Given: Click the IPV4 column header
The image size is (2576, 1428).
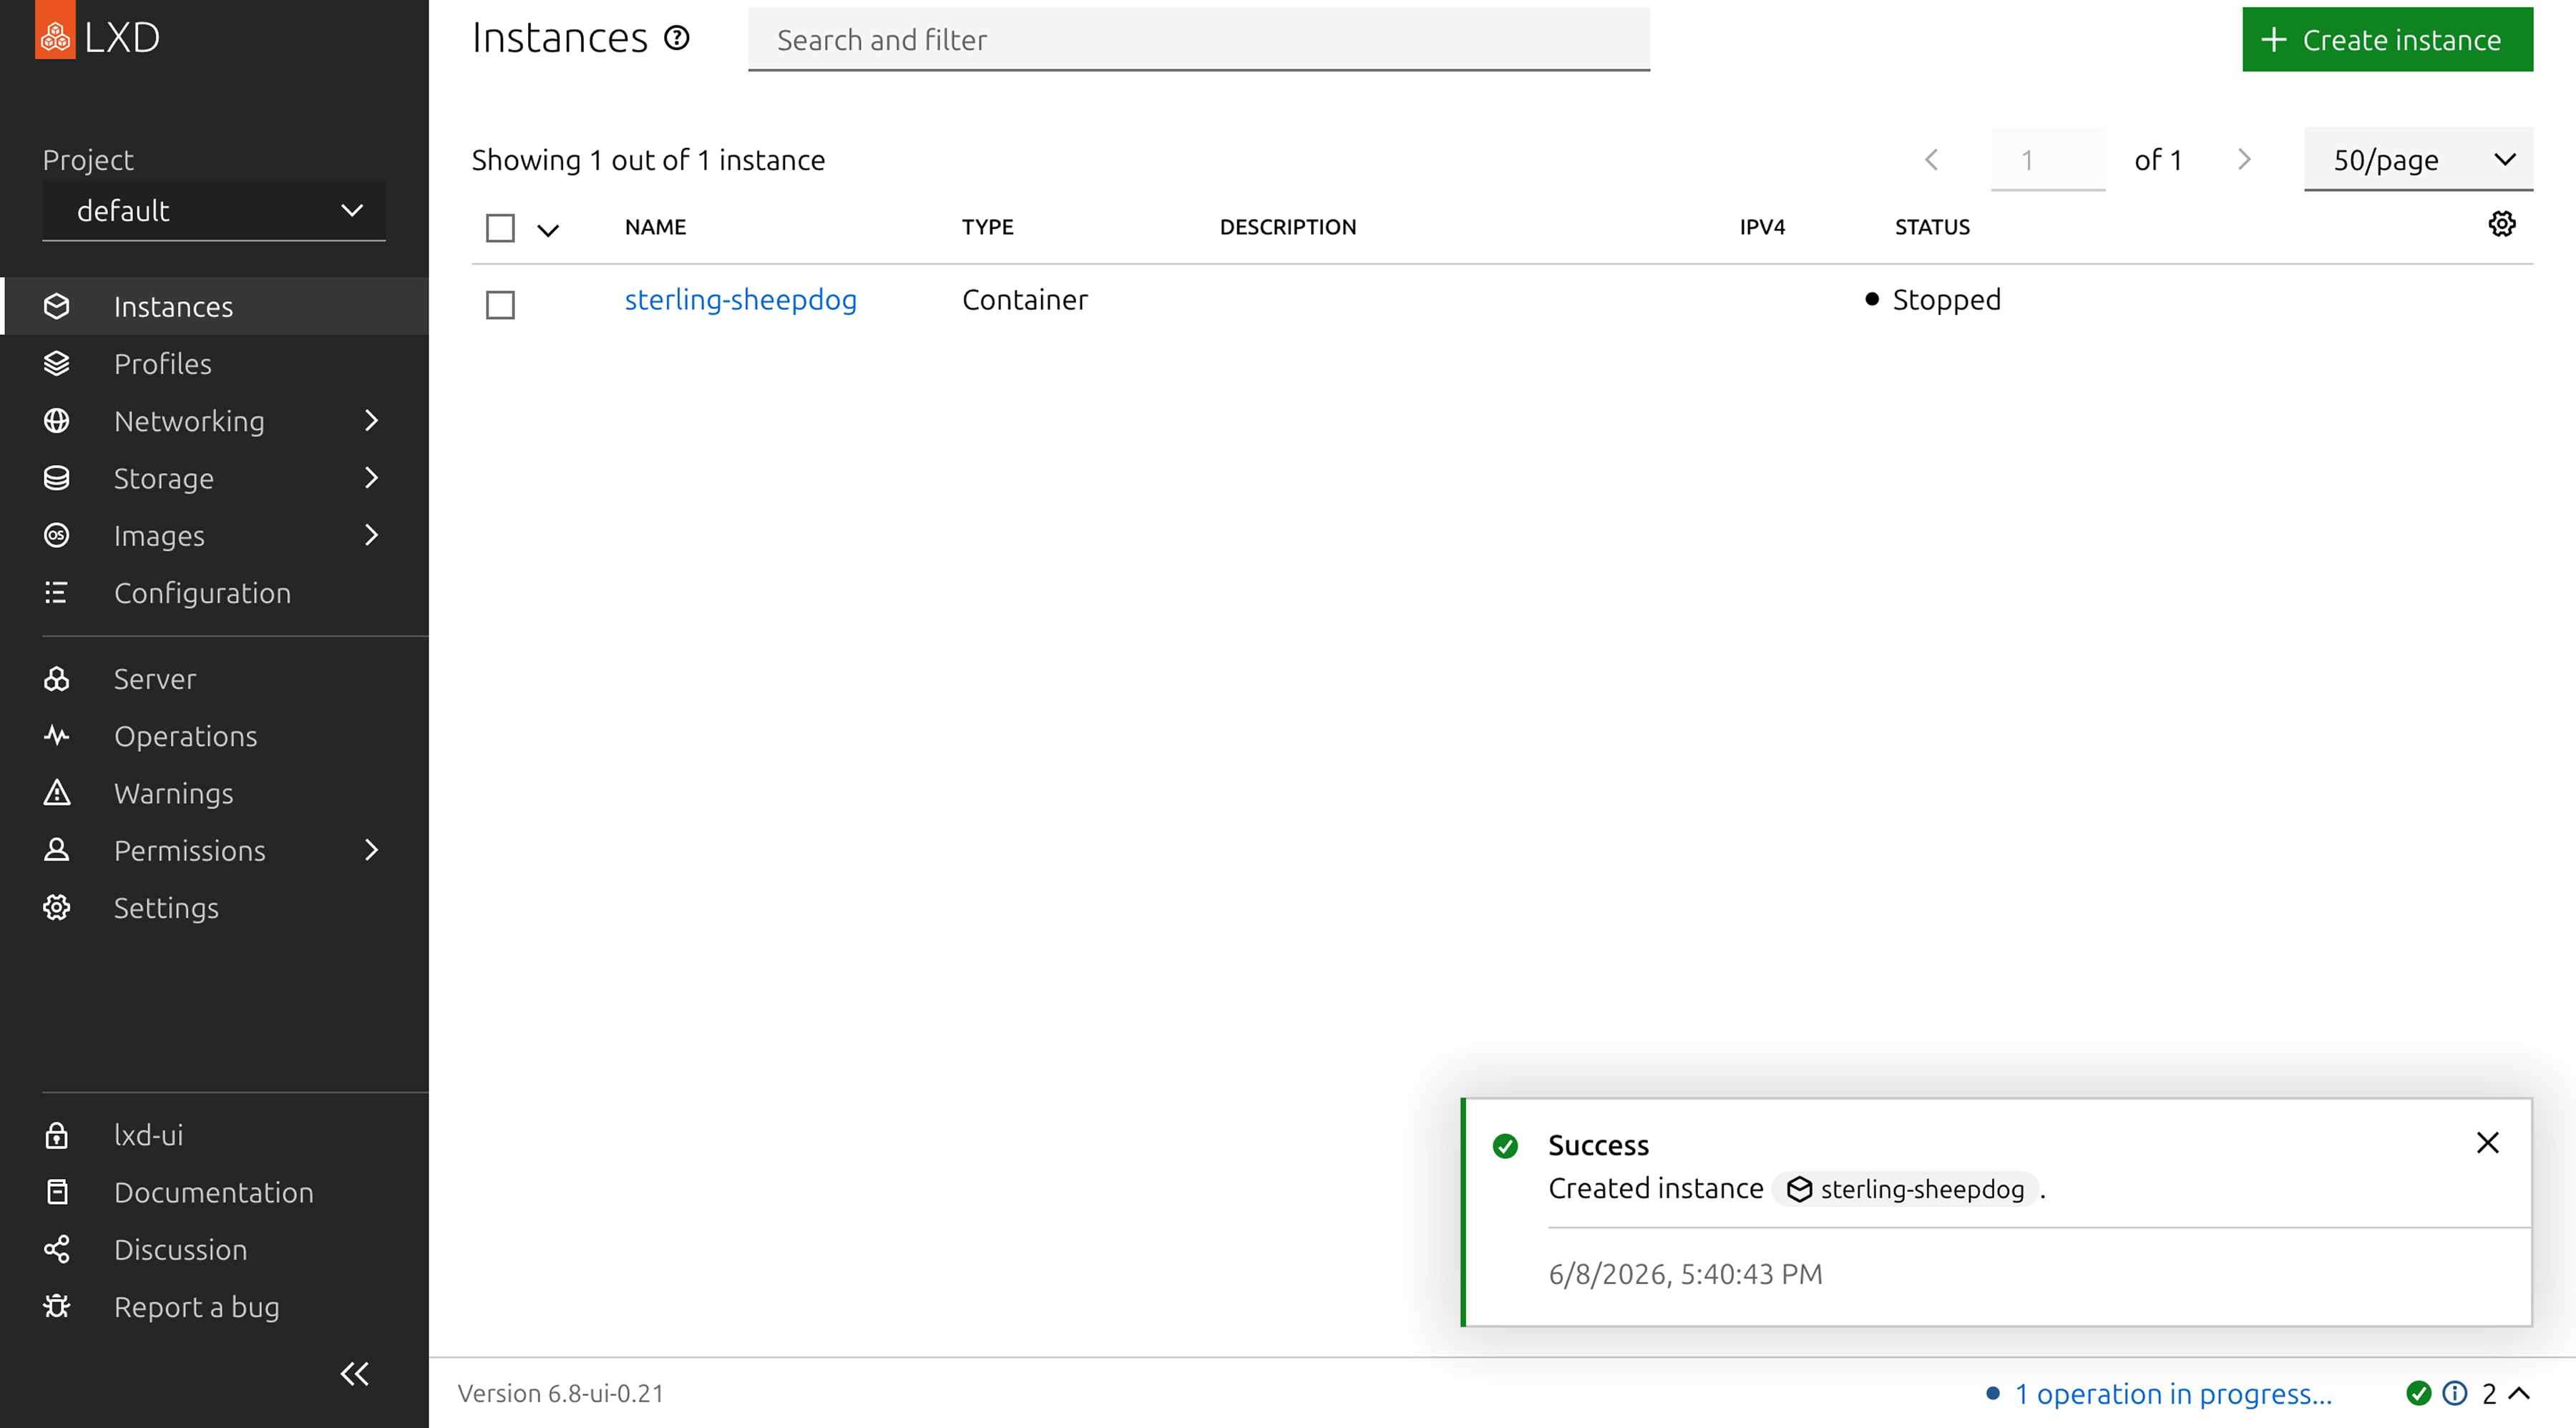Looking at the screenshot, I should pos(1762,227).
